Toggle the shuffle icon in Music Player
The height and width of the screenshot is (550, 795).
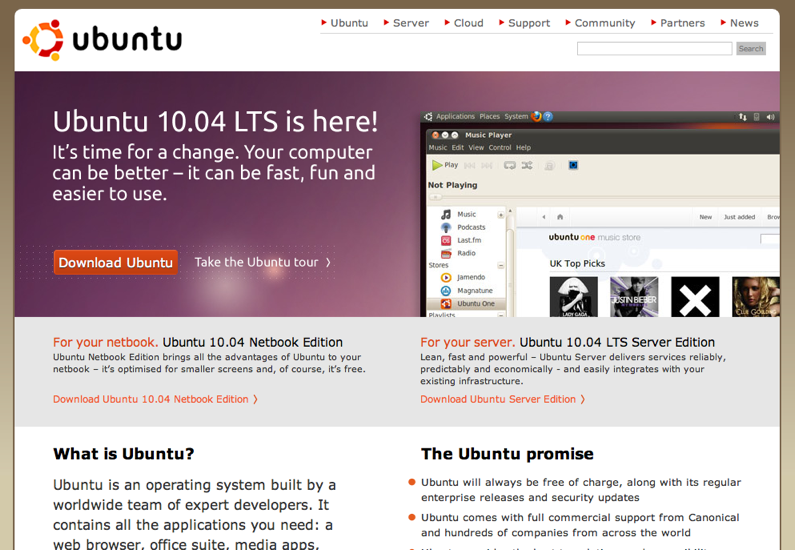coord(527,165)
